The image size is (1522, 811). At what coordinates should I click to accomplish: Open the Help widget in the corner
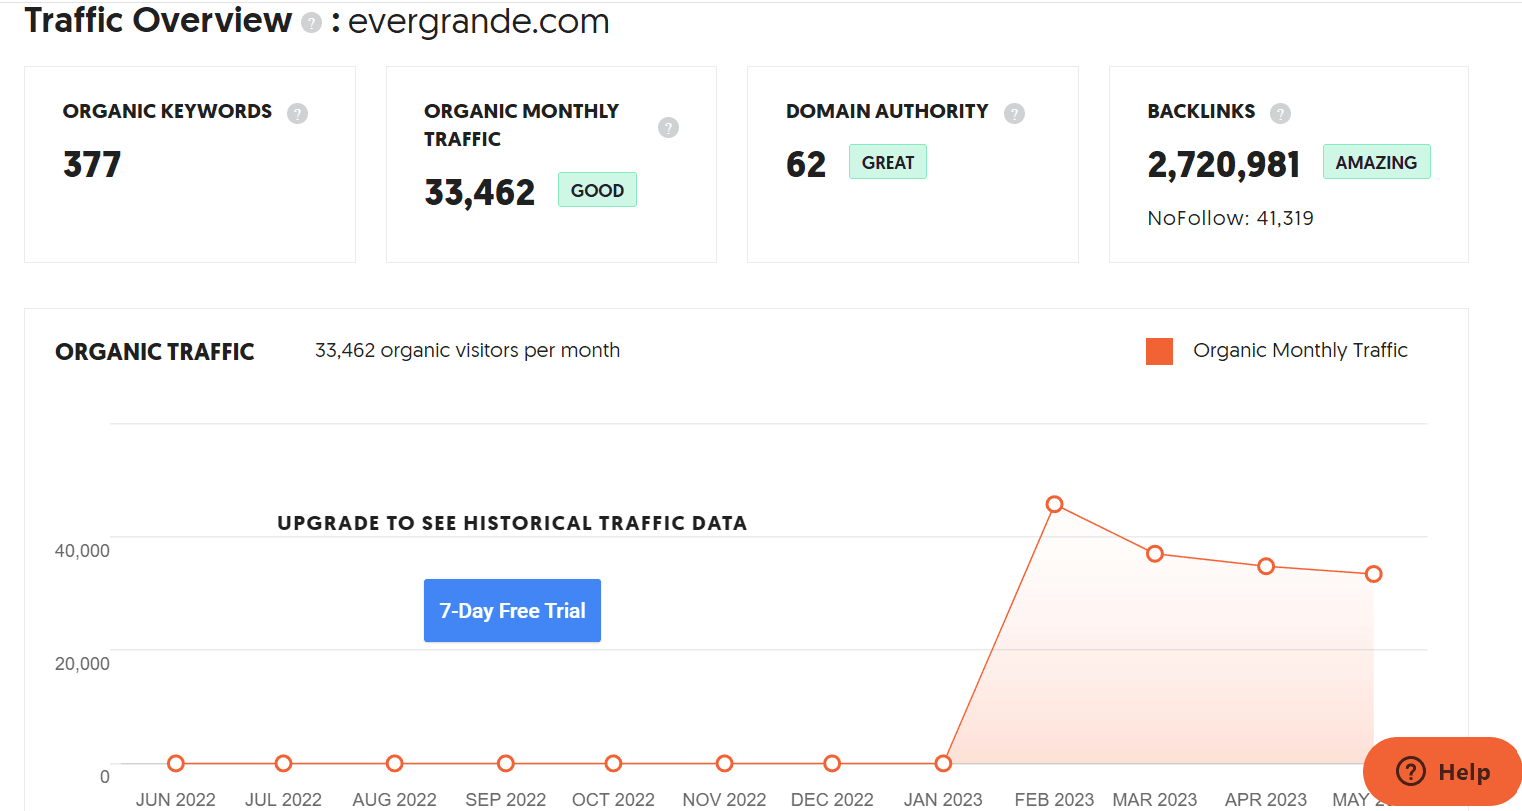(x=1442, y=772)
